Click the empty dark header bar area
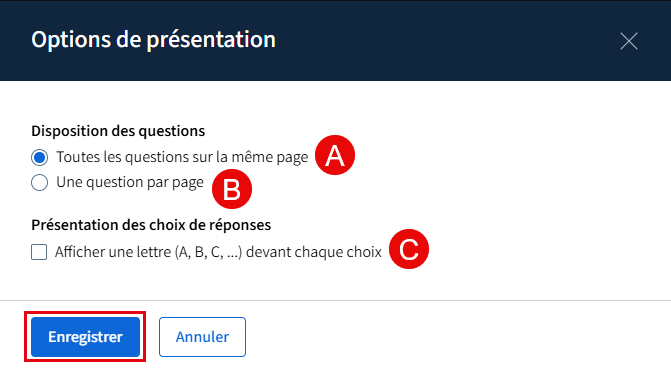671x379 pixels. tap(445, 41)
